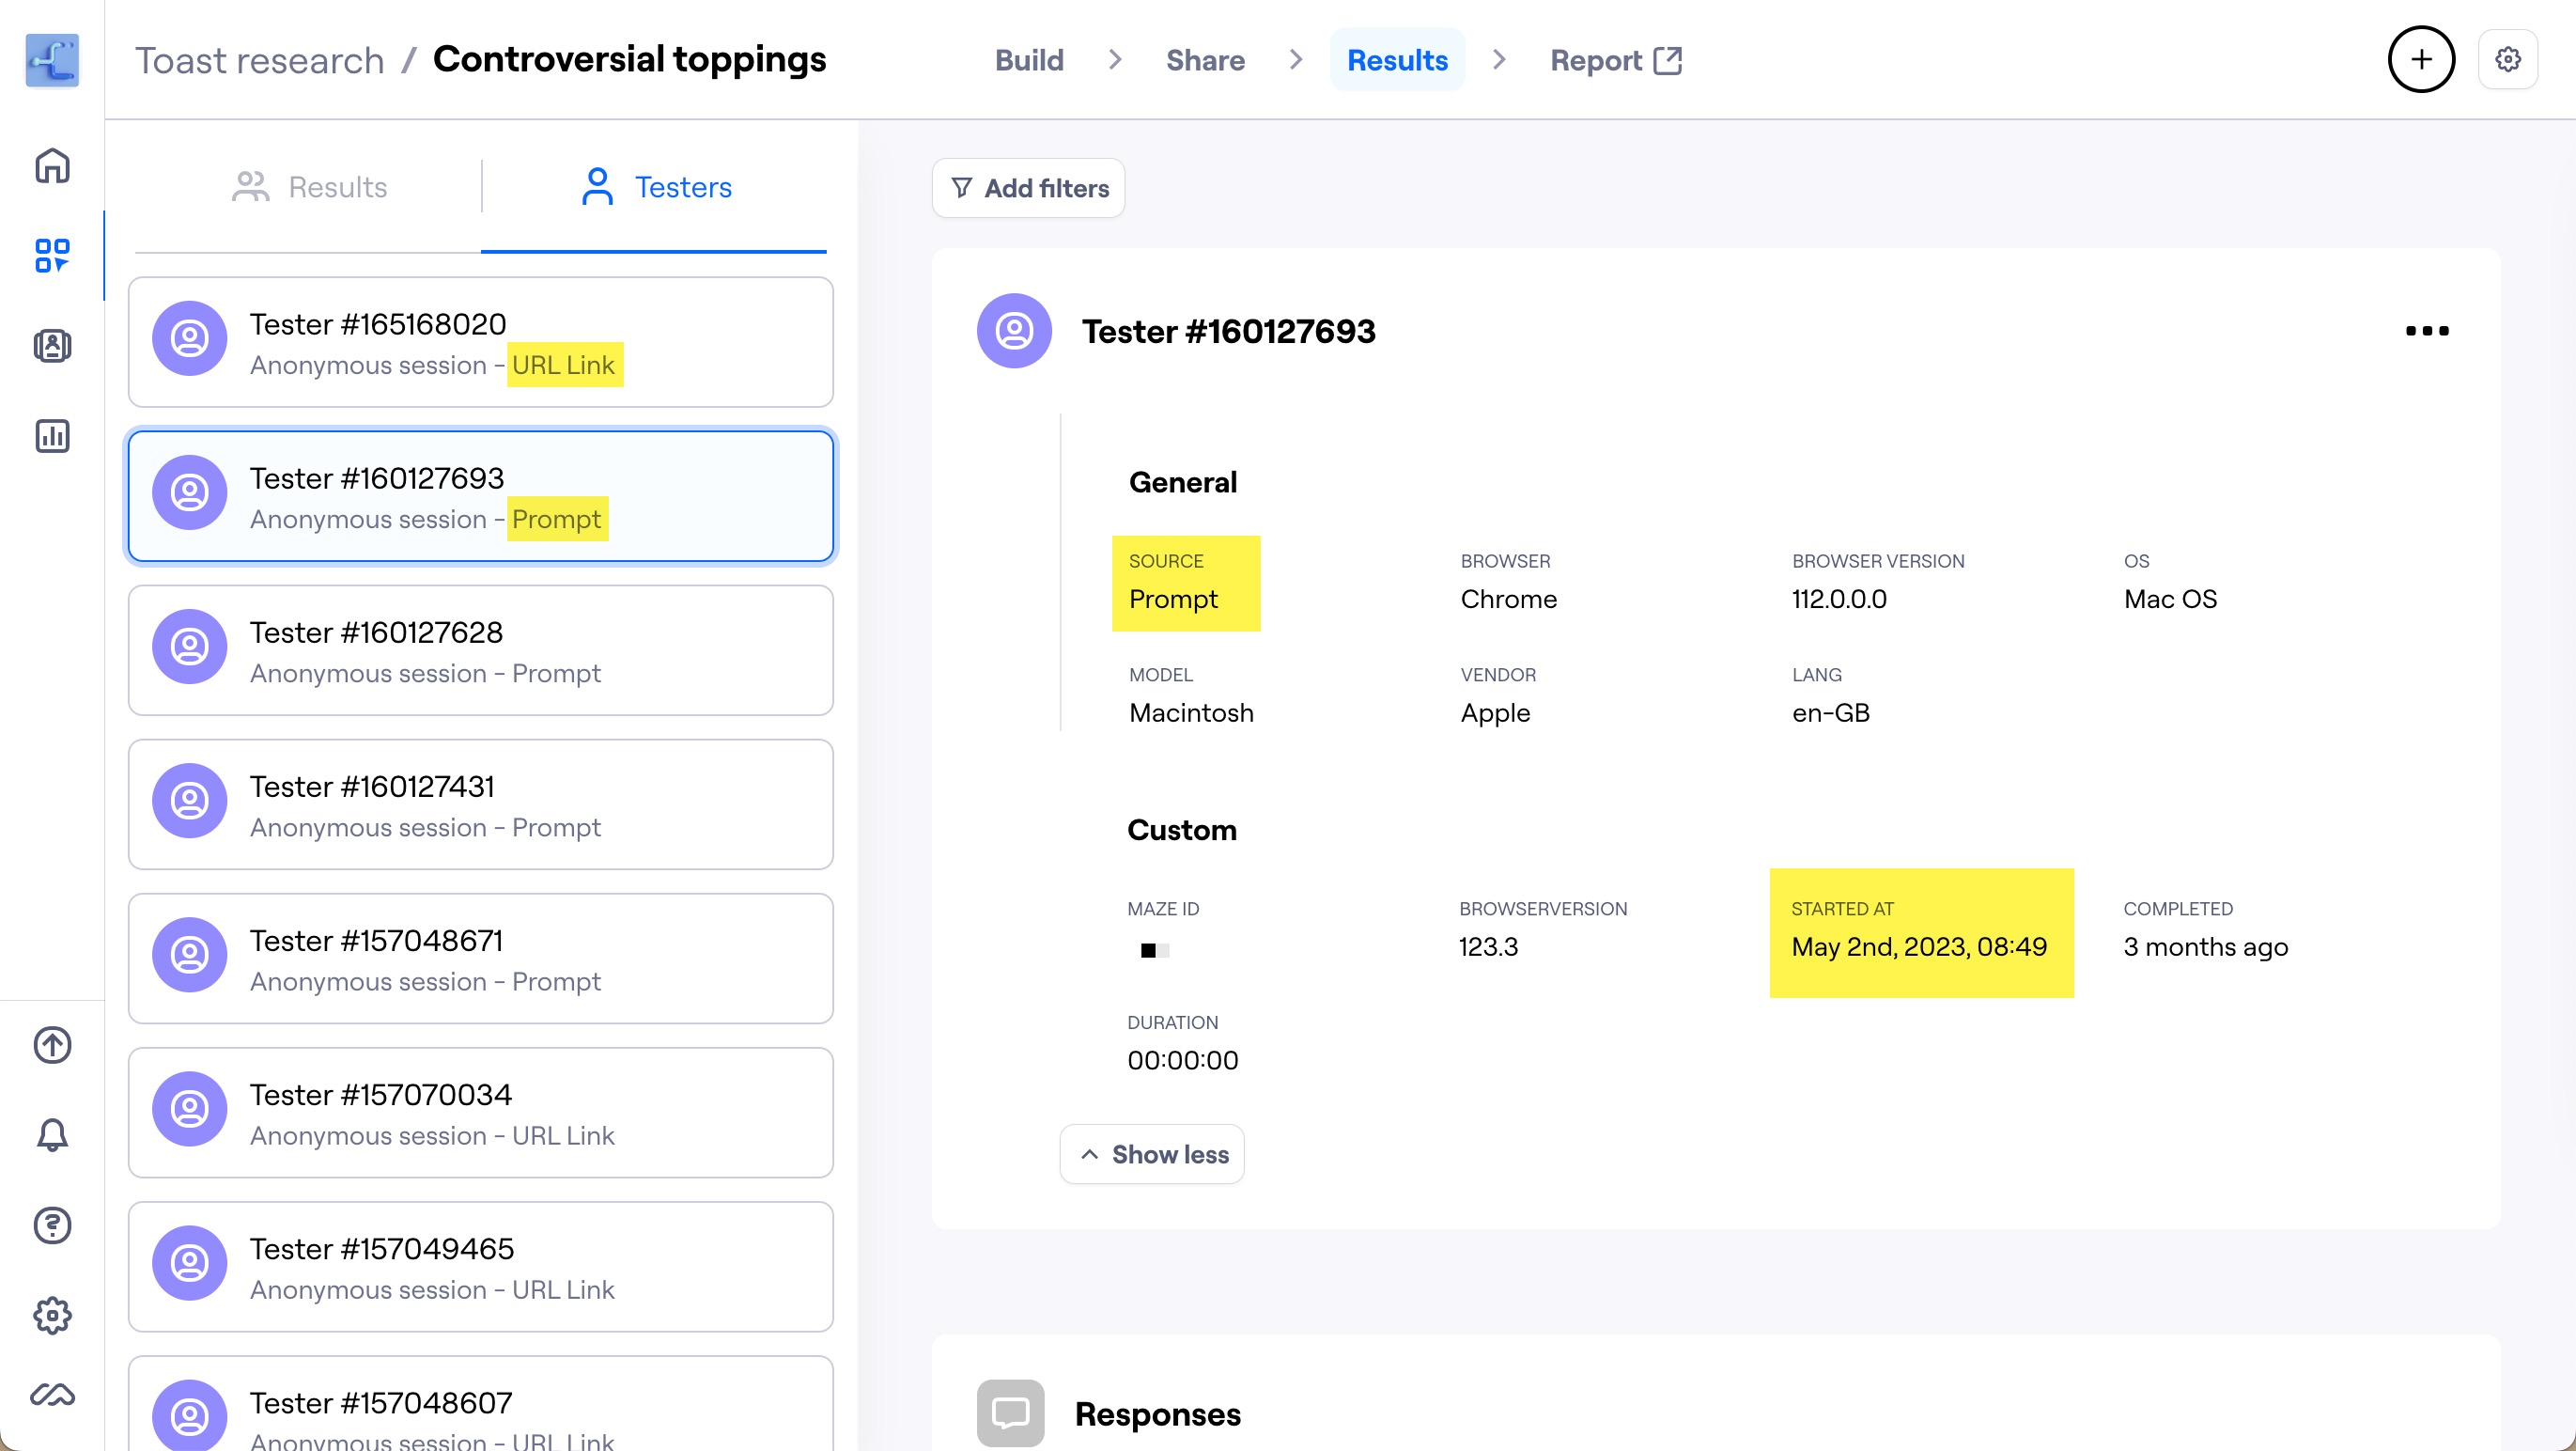Select Tester #157048671 from the list
Image resolution: width=2576 pixels, height=1451 pixels.
(x=480, y=958)
